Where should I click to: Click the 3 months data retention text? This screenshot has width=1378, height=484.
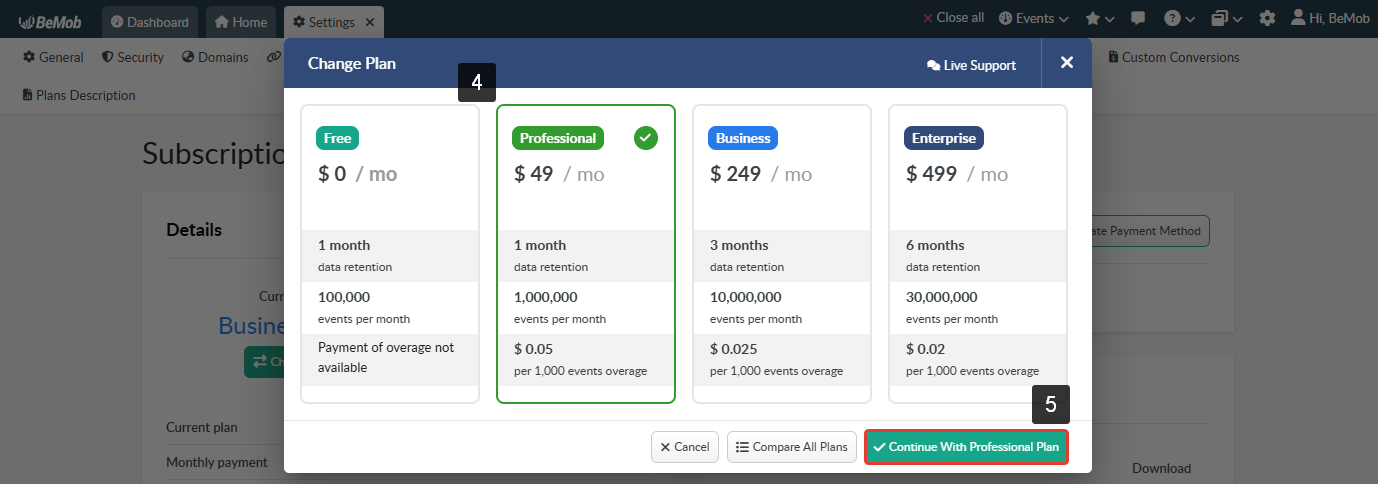pos(740,245)
